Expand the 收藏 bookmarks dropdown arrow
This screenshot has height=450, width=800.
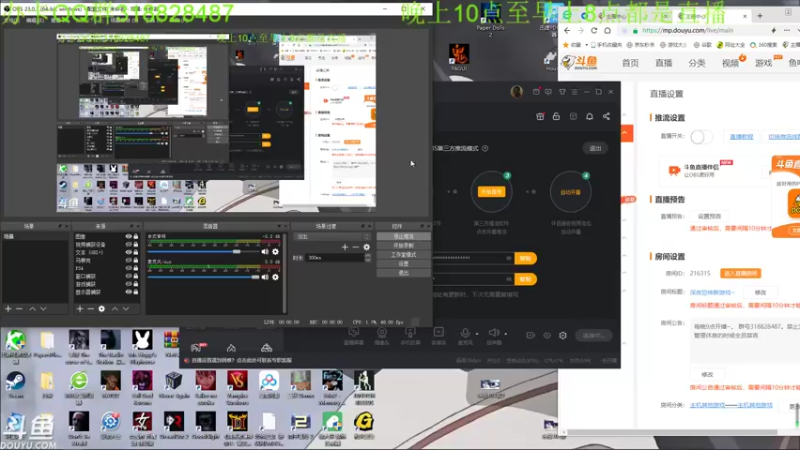586,45
